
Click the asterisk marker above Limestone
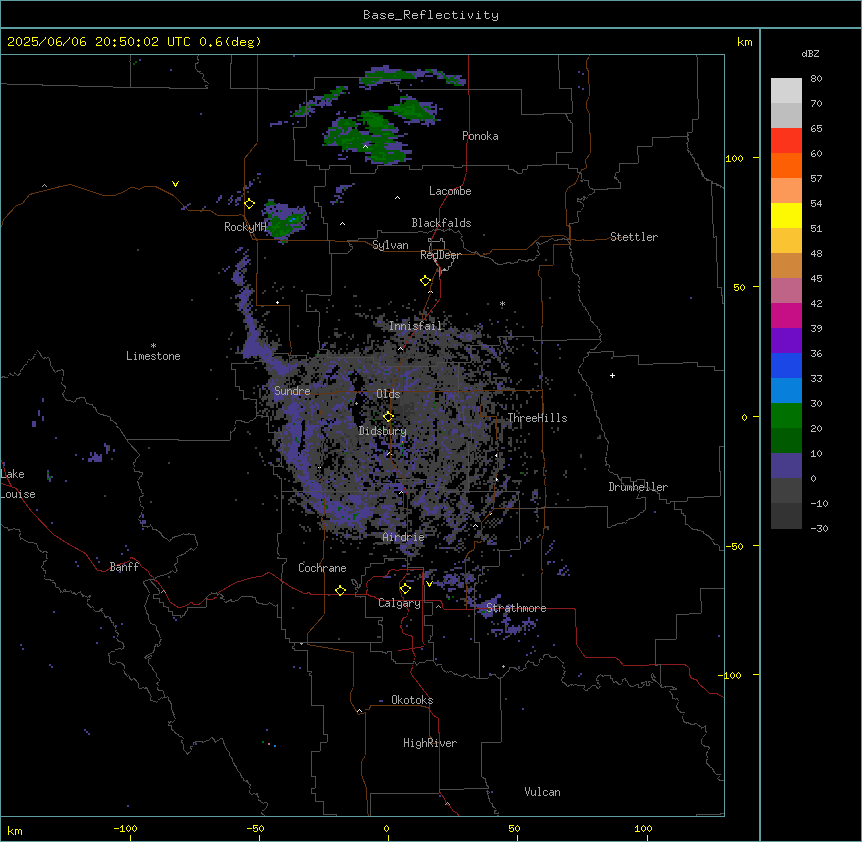[x=153, y=346]
